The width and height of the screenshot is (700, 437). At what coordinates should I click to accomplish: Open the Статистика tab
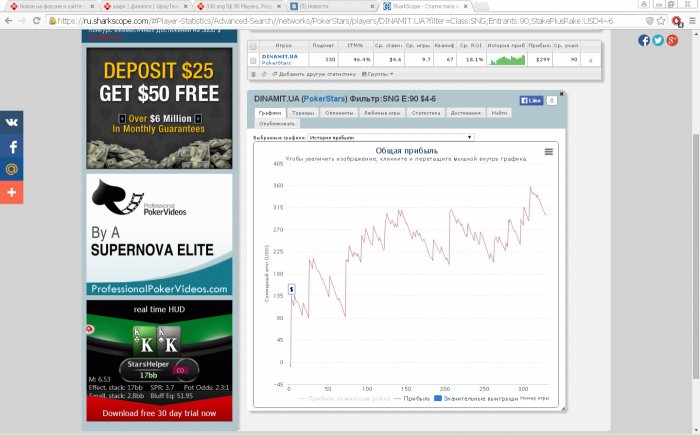[426, 113]
